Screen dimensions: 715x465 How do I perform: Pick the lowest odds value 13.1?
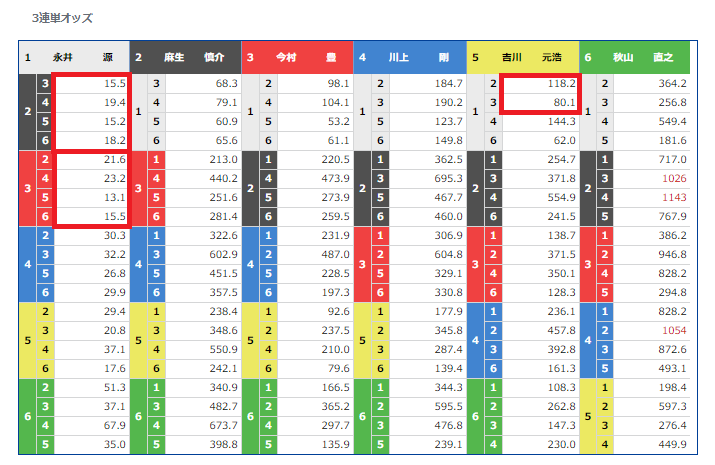pos(114,197)
